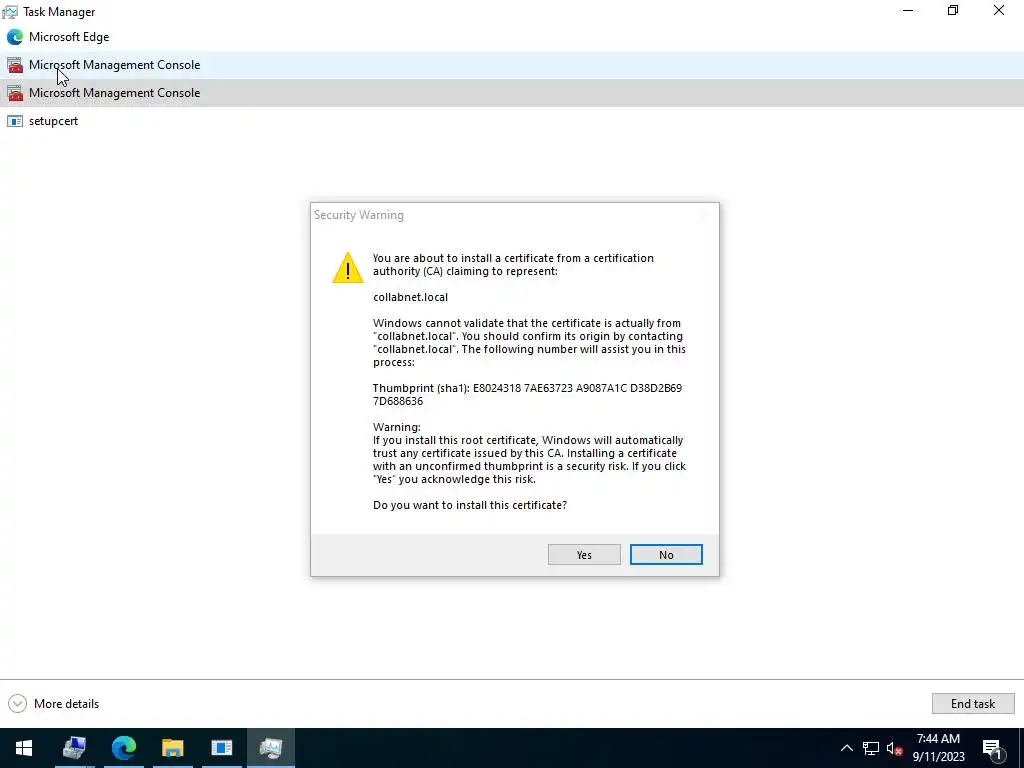
Task: Select the setupcert task row
Action: click(x=512, y=121)
